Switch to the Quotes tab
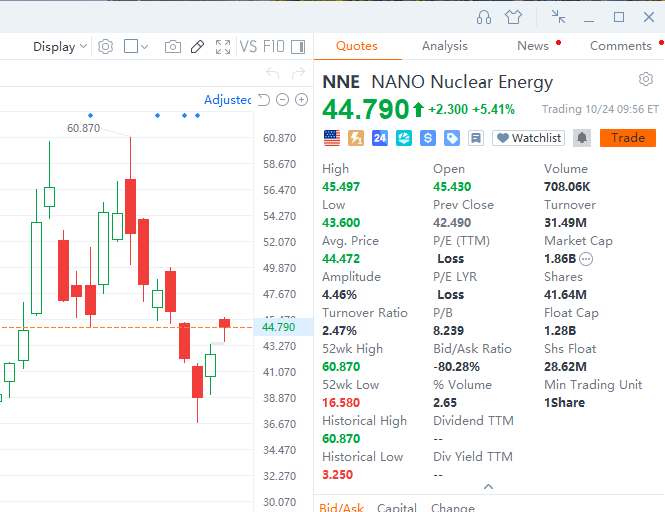665x512 pixels. [357, 46]
